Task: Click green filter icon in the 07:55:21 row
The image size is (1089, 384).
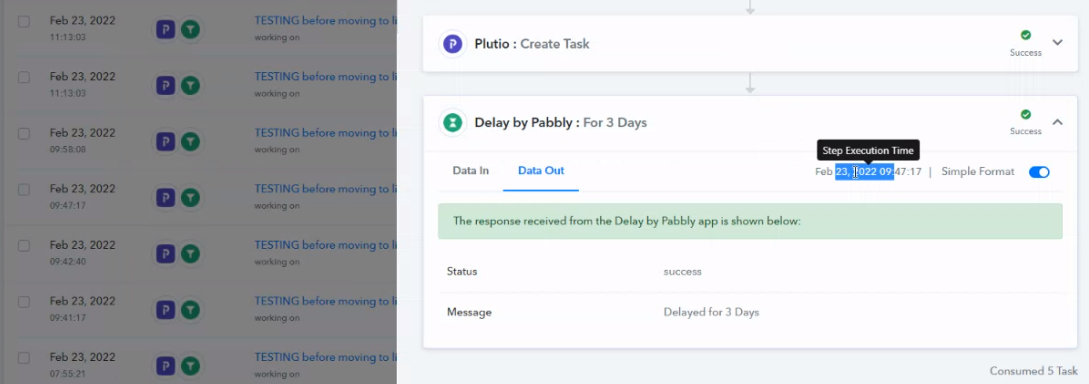Action: pos(190,366)
